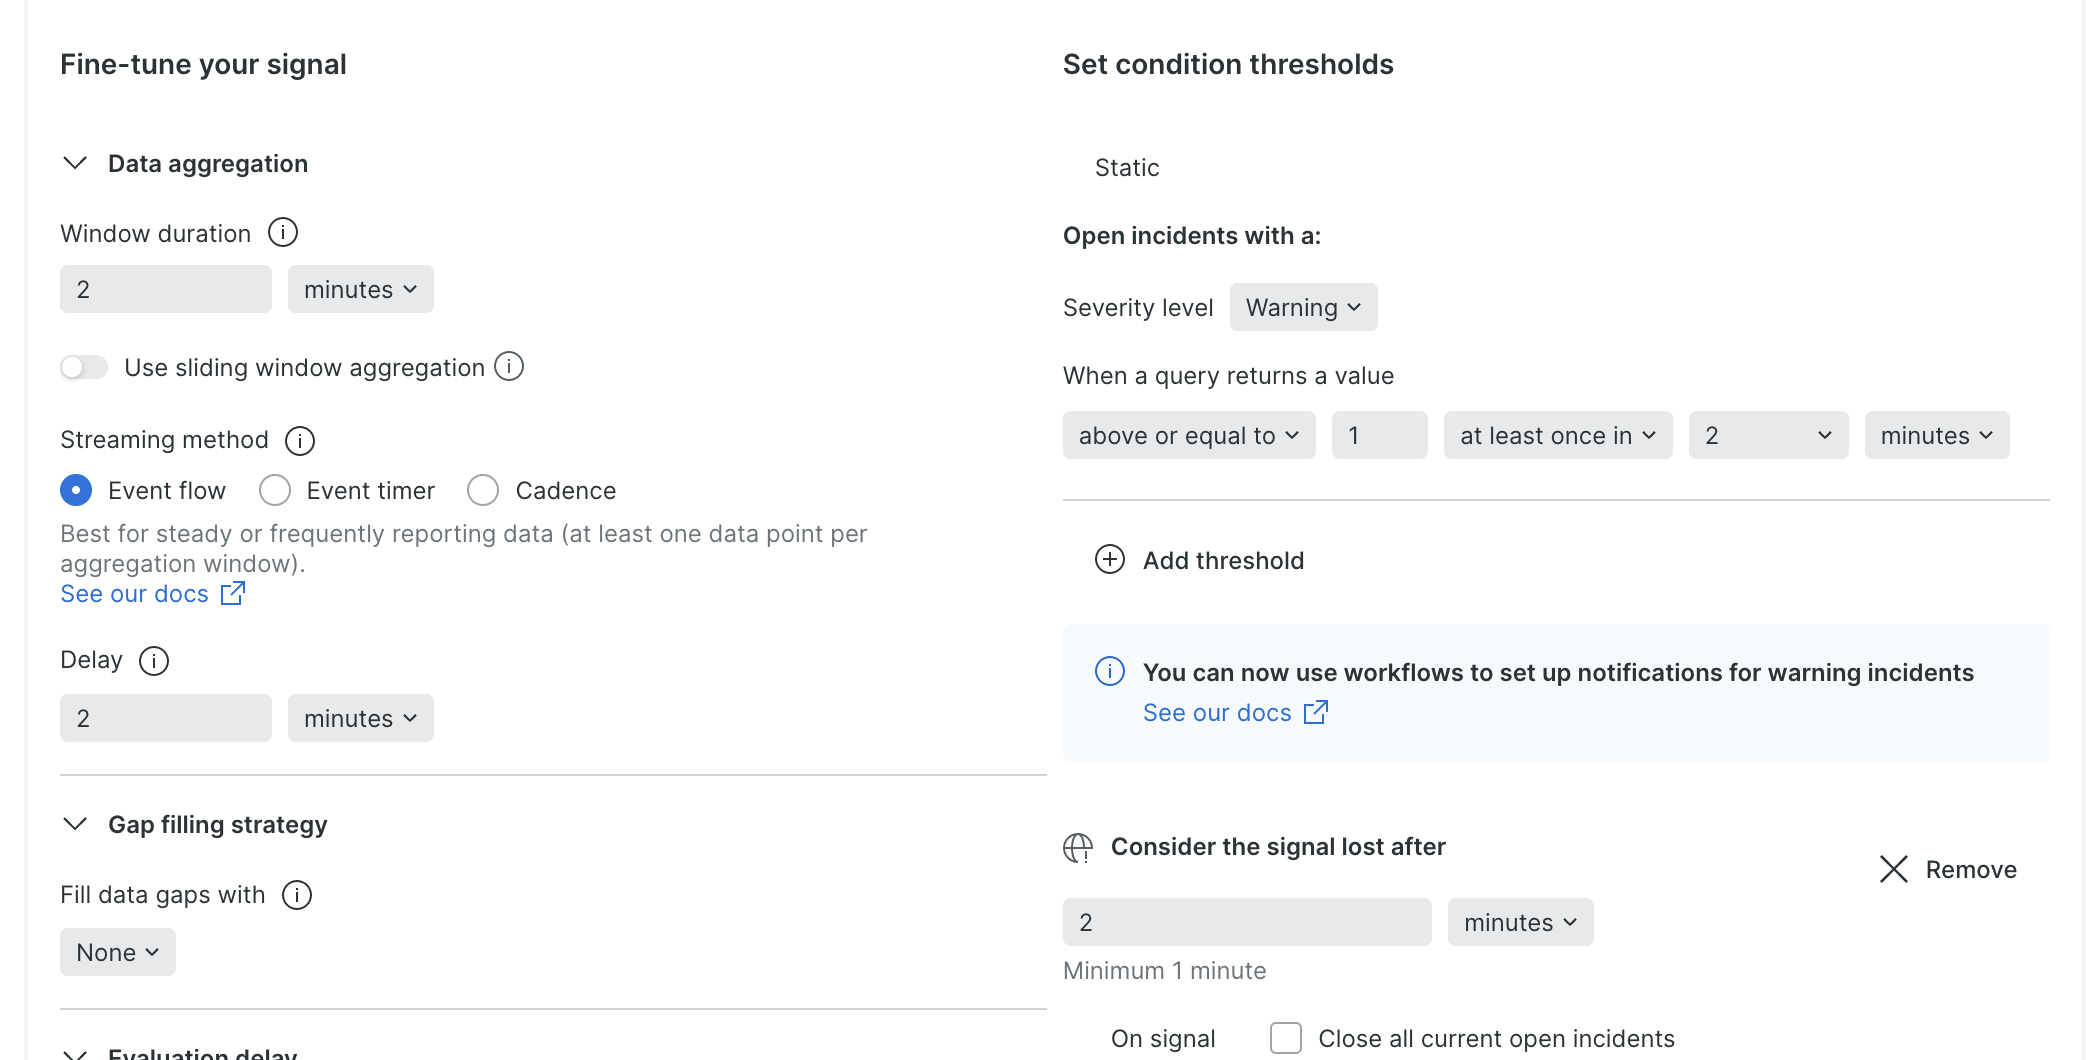
Task: Select the Event timer streaming method
Action: click(x=274, y=490)
